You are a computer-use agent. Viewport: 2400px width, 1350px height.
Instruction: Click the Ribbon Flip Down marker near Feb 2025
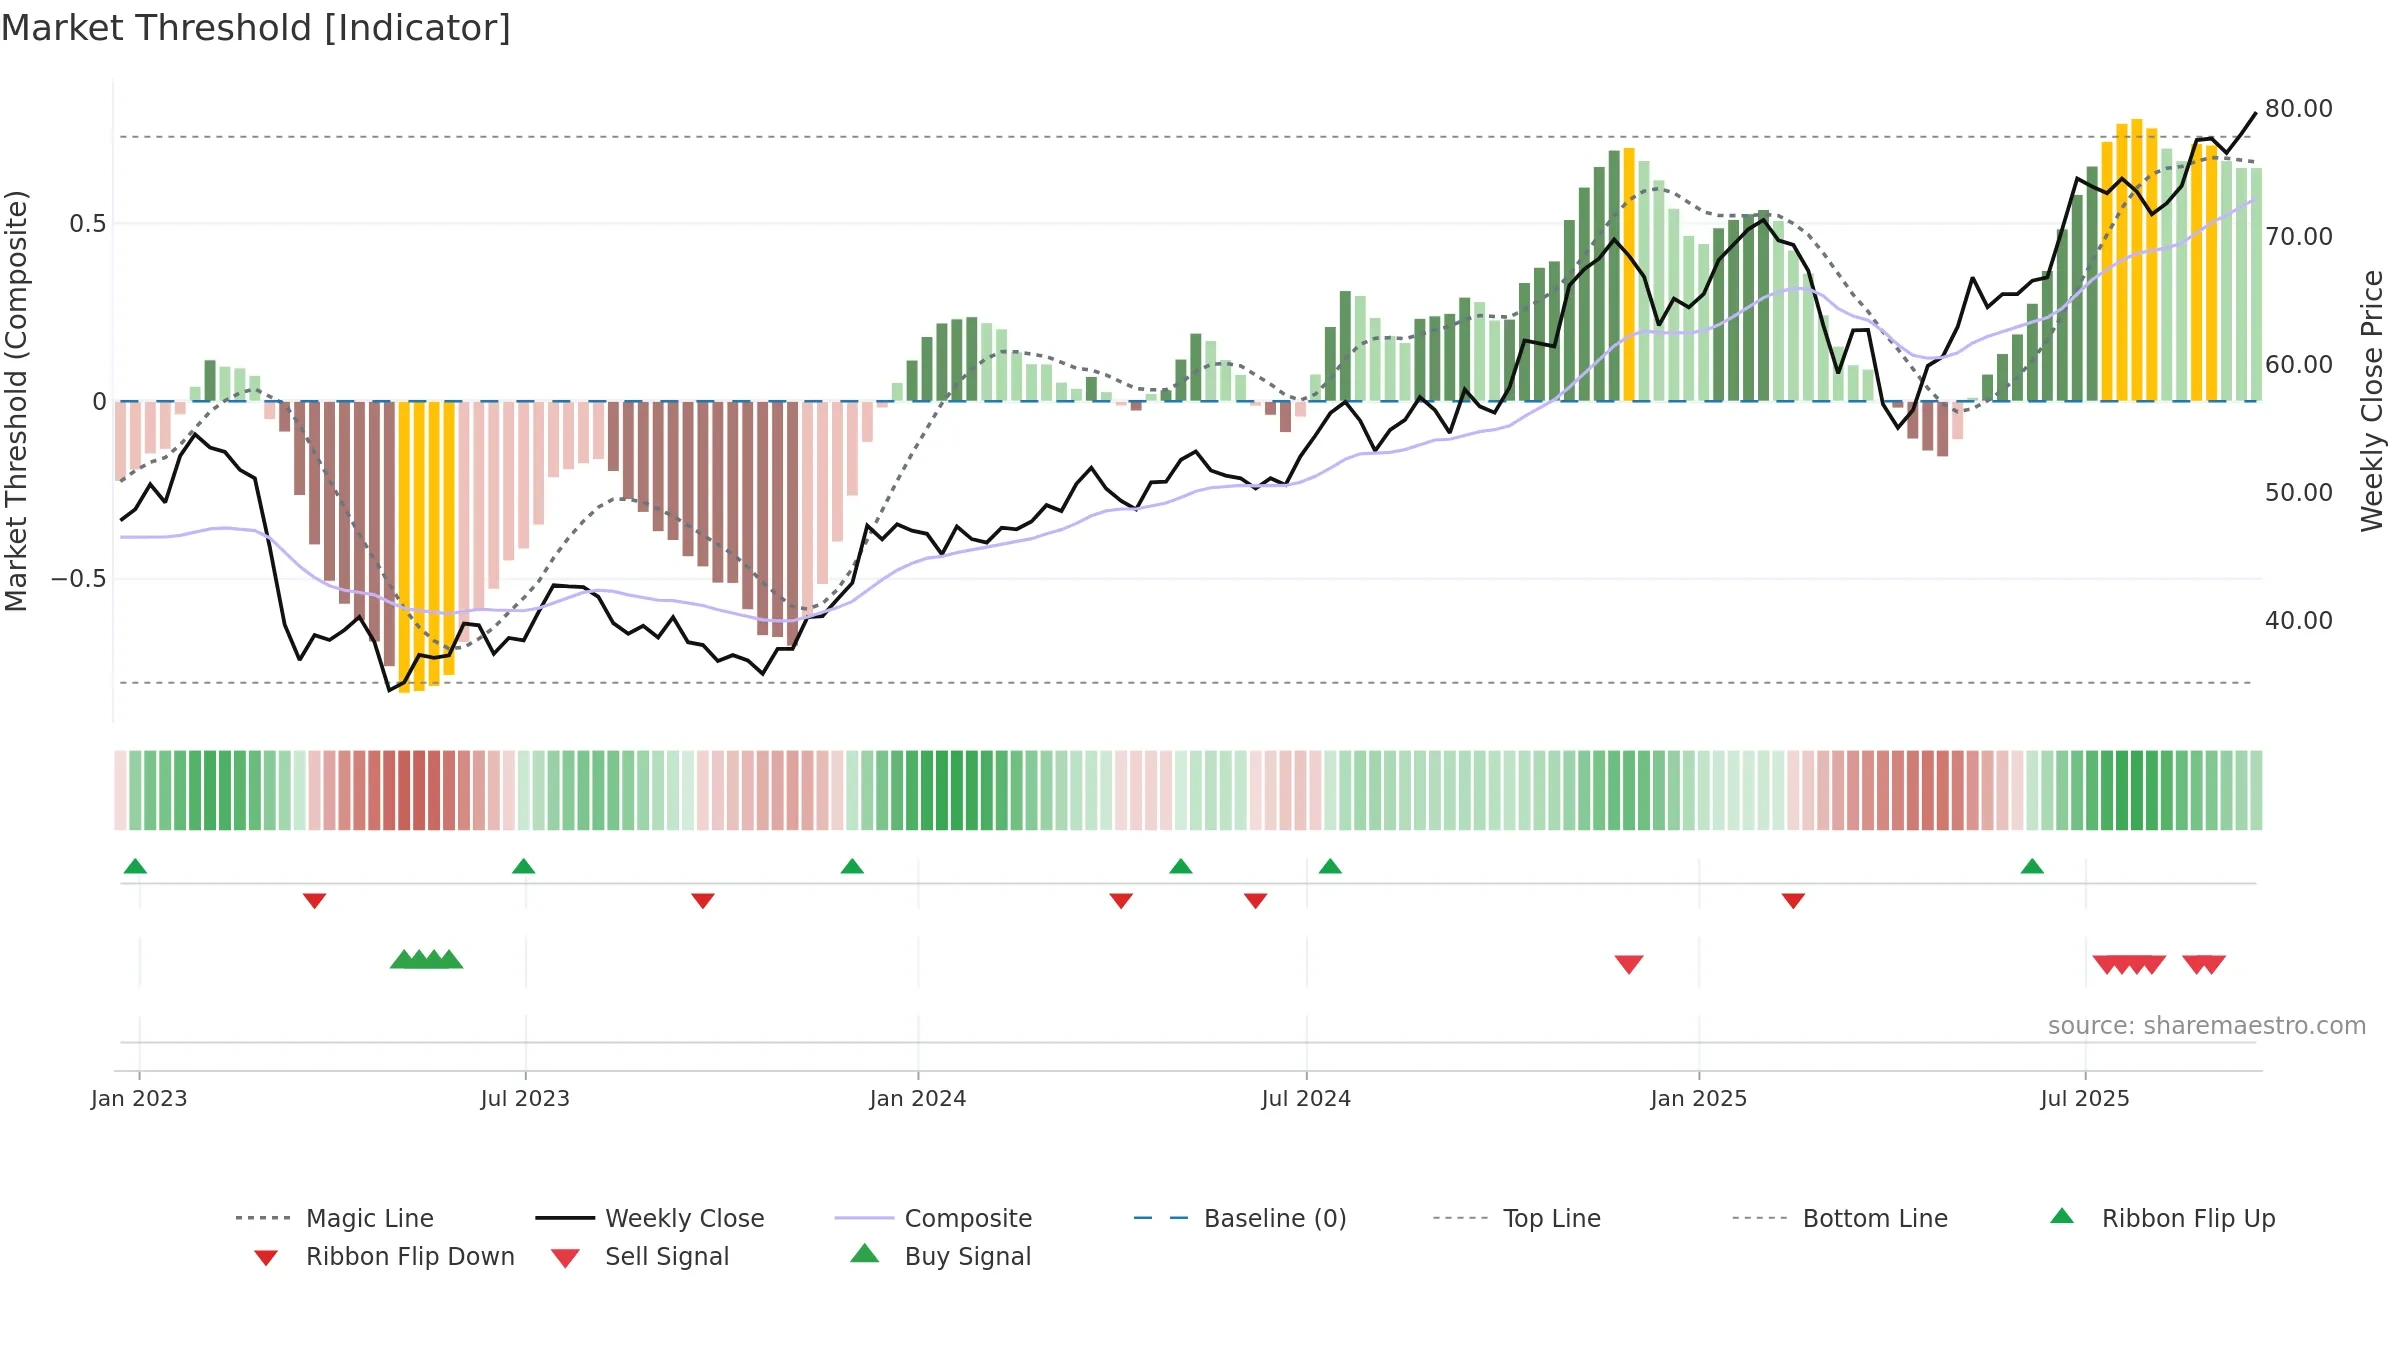coord(1793,901)
